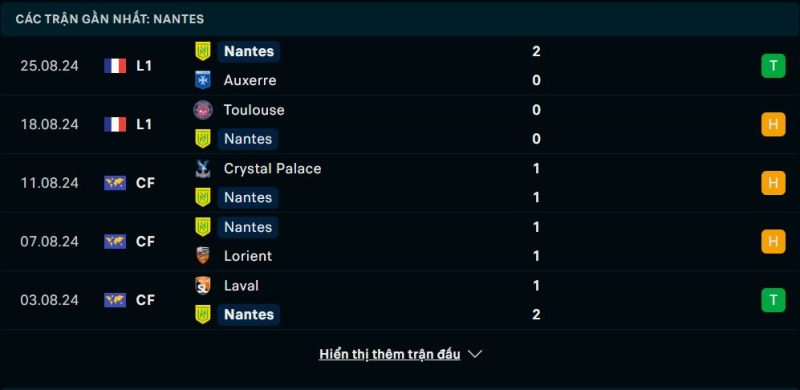Viewport: 800px width, 390px height.
Task: Select the 03.08.24 Laval match date
Action: coord(49,300)
